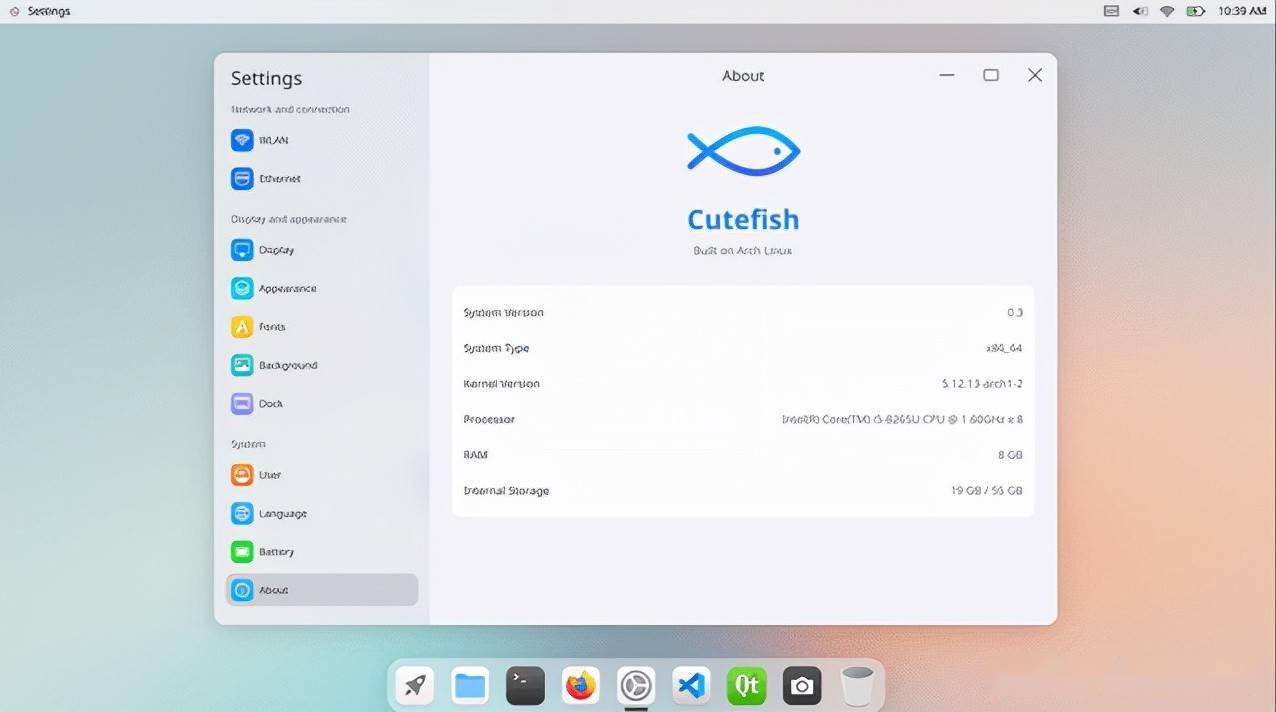The width and height of the screenshot is (1276, 712).
Task: Click the volume icon in the tray
Action: tap(1139, 11)
